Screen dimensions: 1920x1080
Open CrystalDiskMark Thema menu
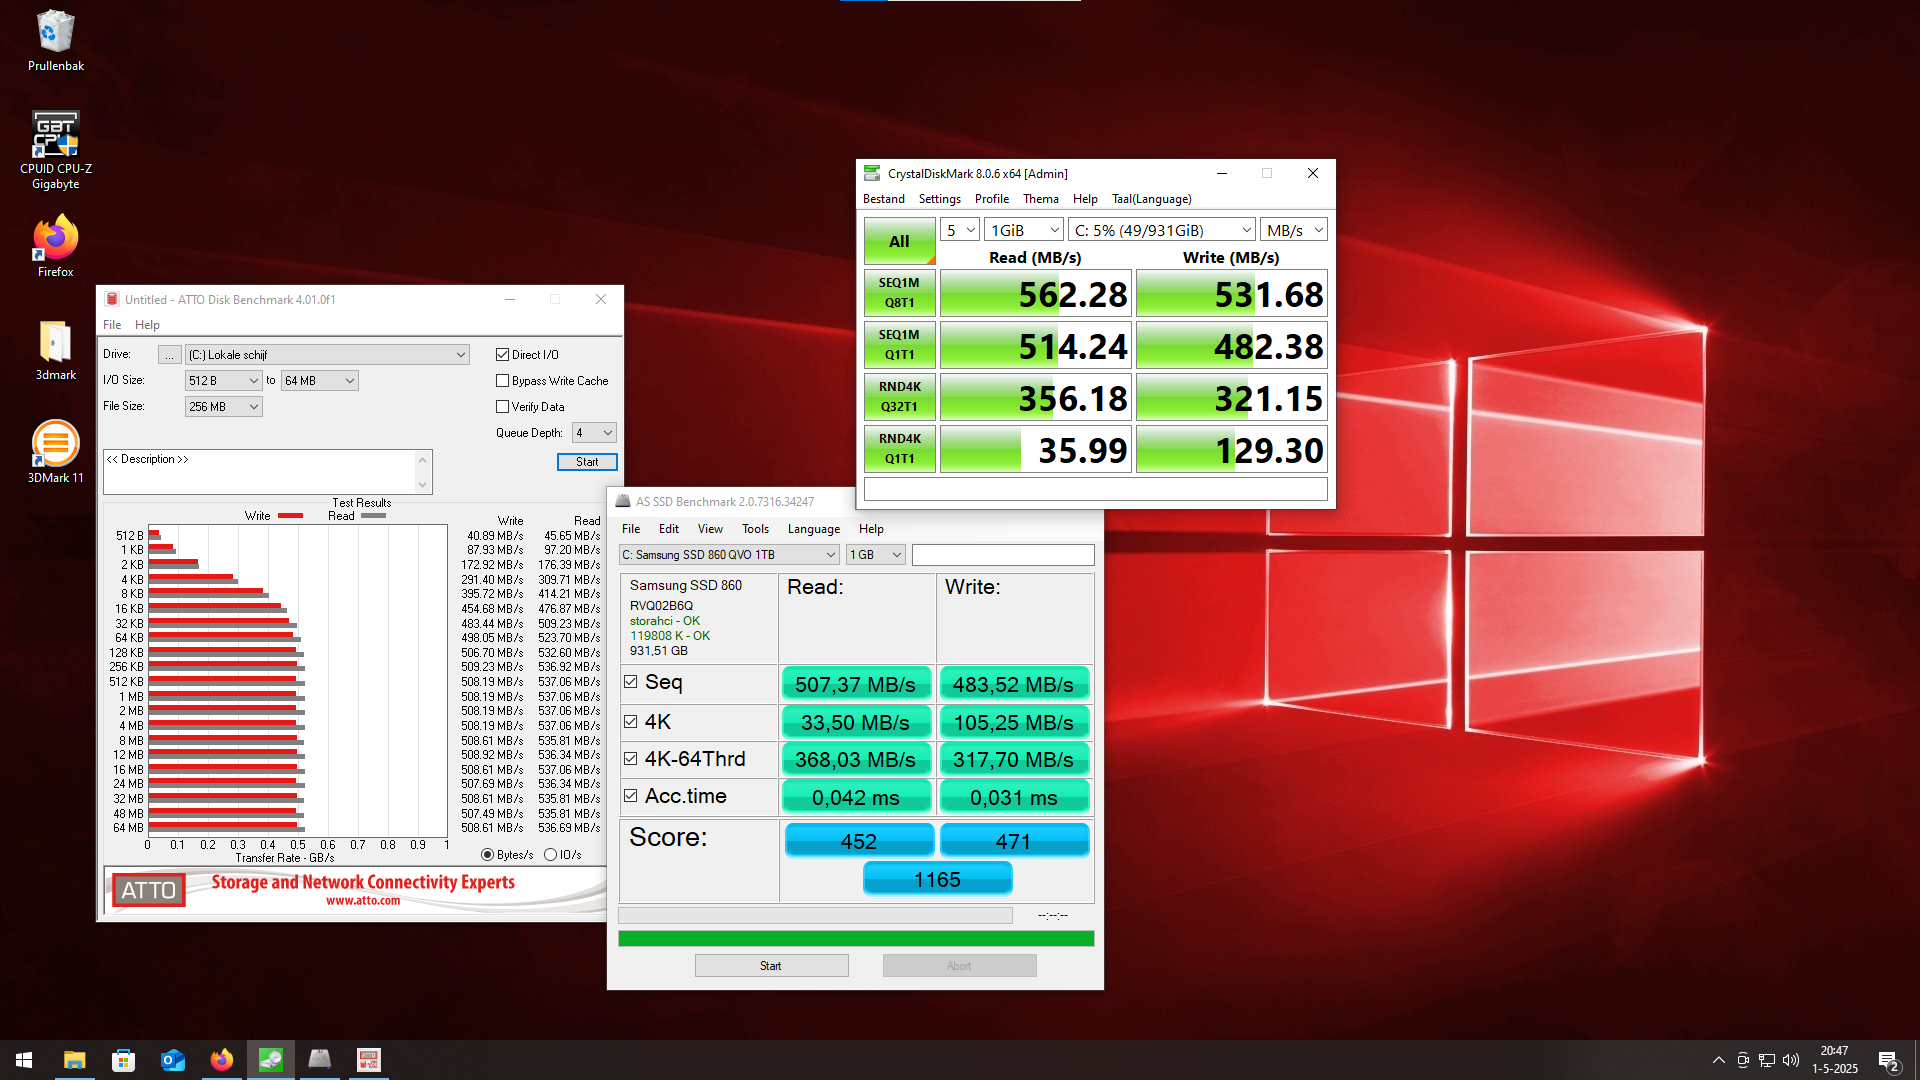click(1040, 199)
